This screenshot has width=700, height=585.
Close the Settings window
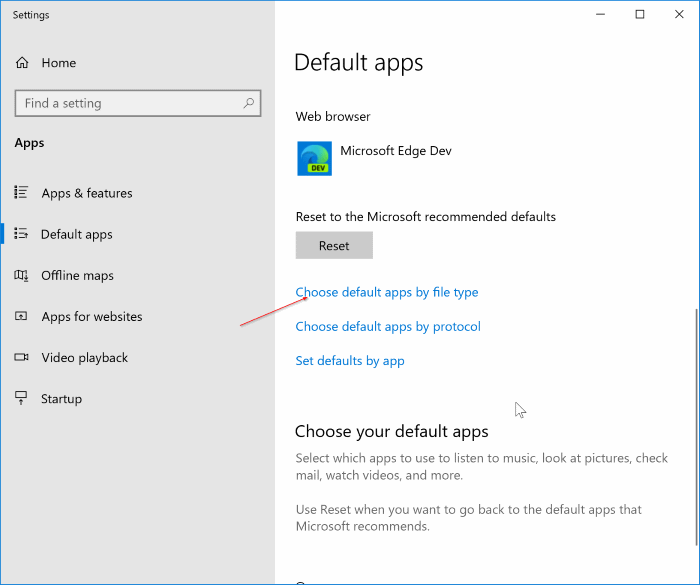pyautogui.click(x=679, y=14)
